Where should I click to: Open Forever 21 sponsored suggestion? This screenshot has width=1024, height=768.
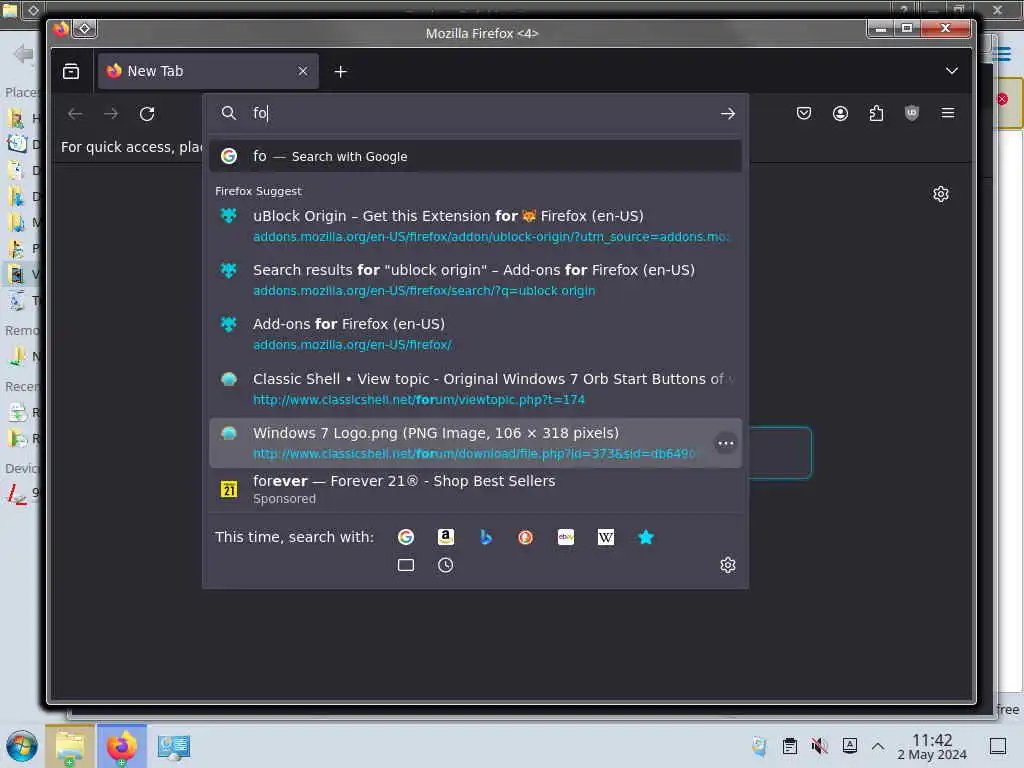coord(475,489)
